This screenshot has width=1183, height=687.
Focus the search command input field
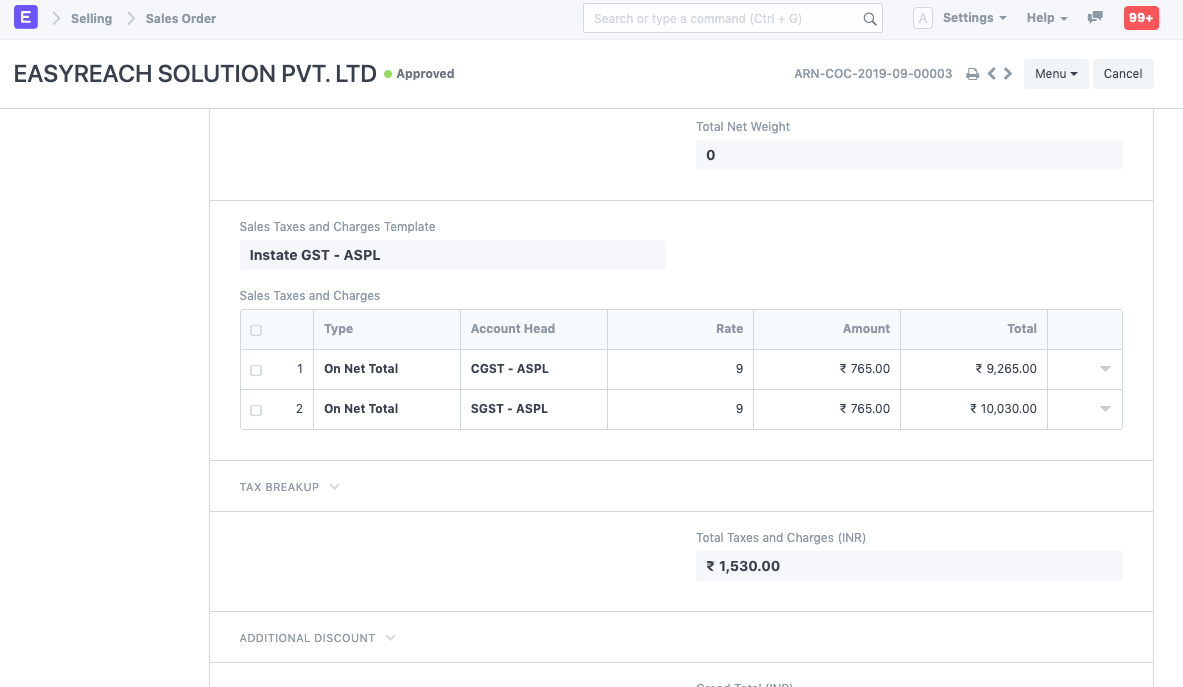tap(722, 18)
